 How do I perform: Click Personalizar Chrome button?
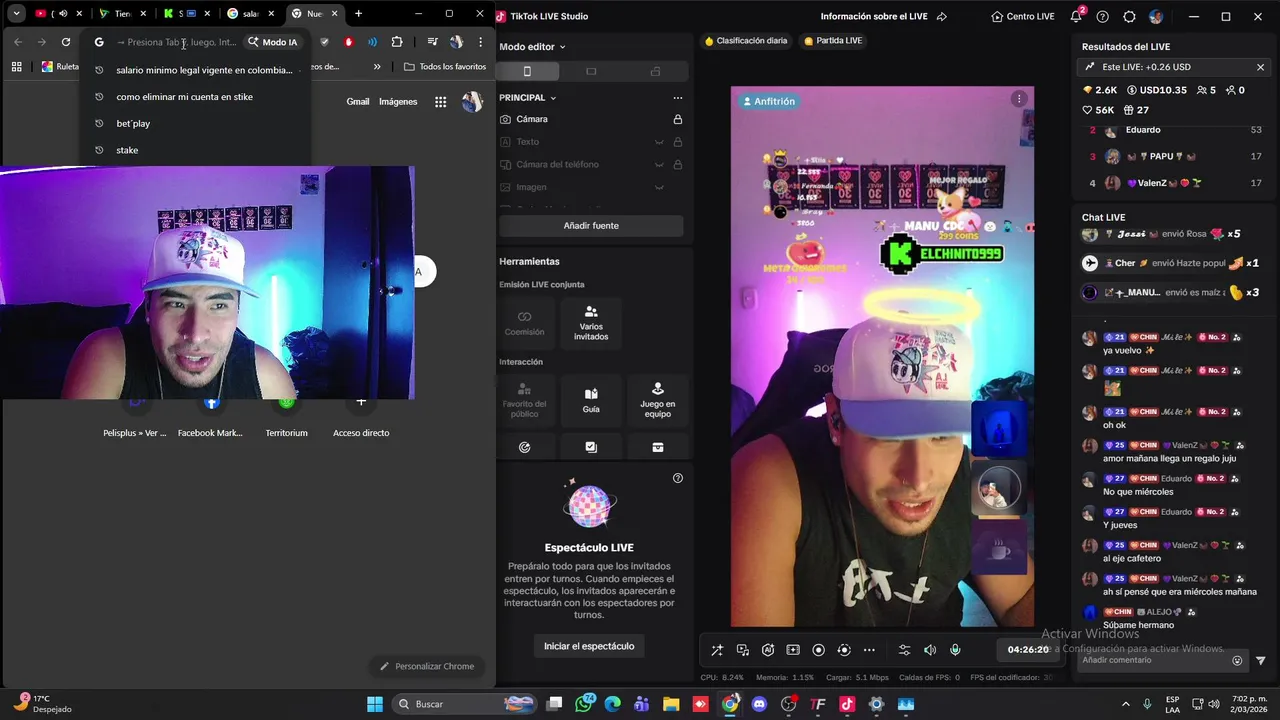[427, 666]
